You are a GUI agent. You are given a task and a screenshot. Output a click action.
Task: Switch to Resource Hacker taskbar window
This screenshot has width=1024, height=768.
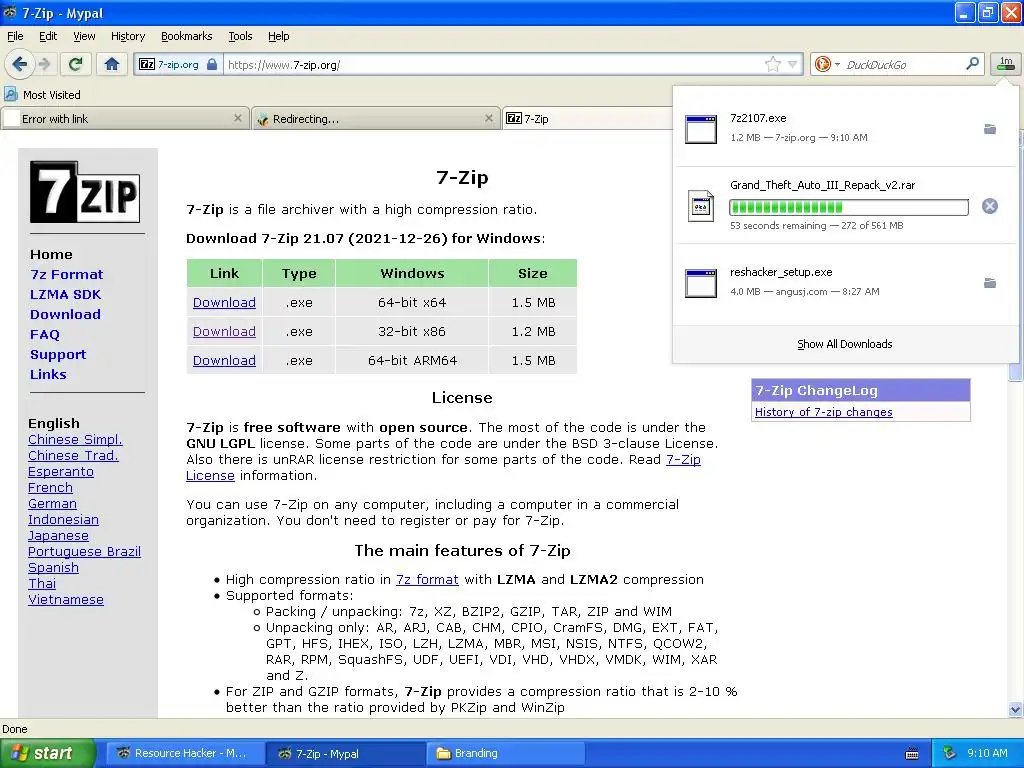[x=184, y=753]
